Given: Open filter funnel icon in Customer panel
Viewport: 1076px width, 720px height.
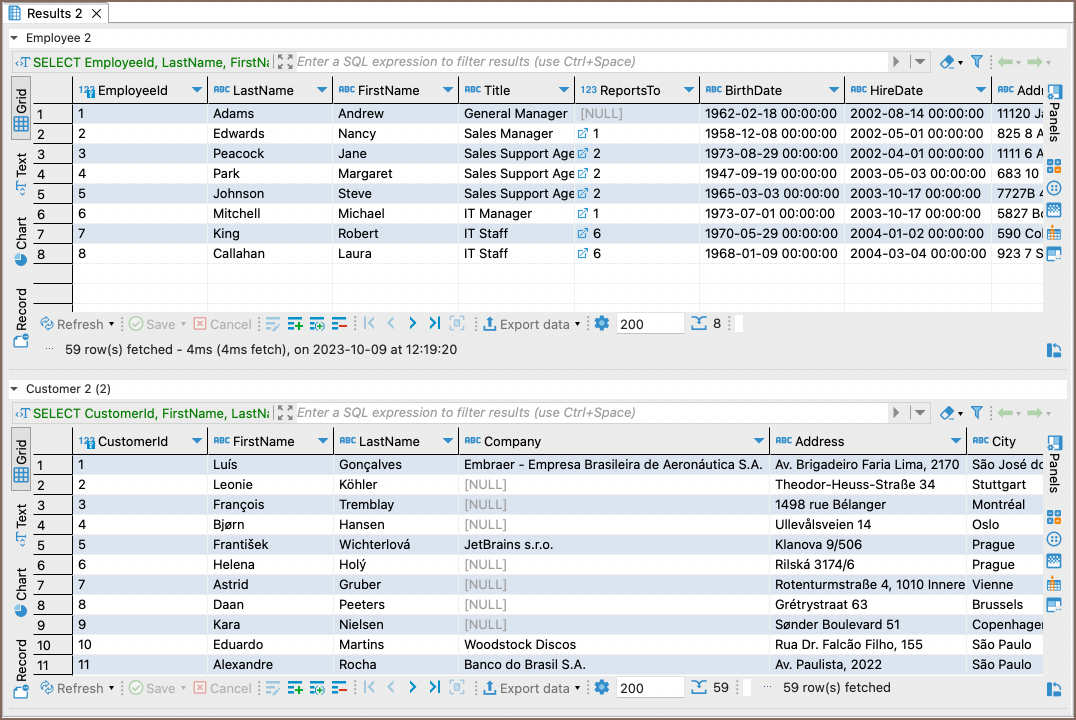Looking at the screenshot, I should pos(977,413).
